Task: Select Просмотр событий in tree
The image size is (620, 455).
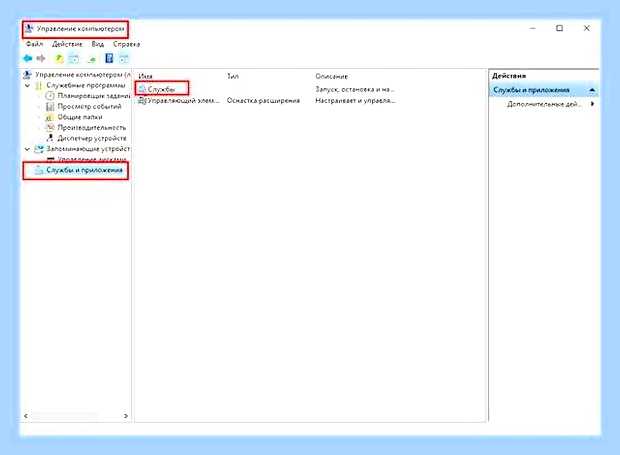Action: coord(89,106)
